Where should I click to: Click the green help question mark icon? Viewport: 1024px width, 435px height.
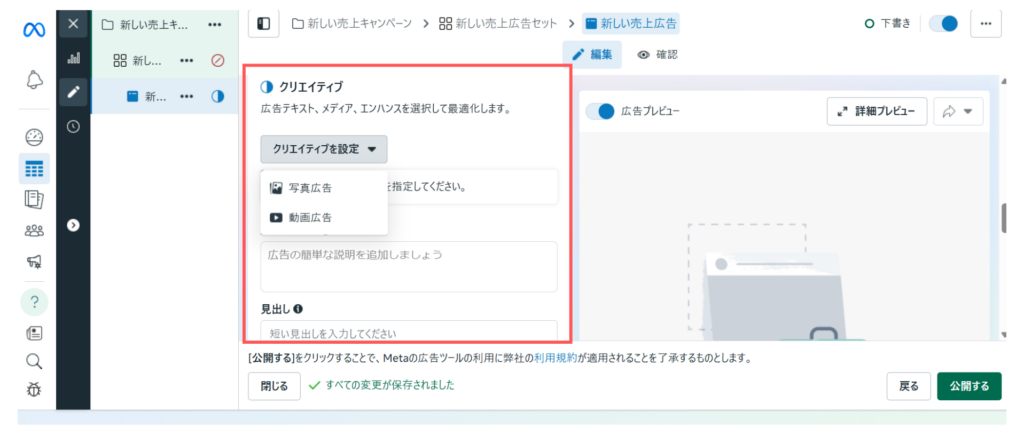pos(34,301)
